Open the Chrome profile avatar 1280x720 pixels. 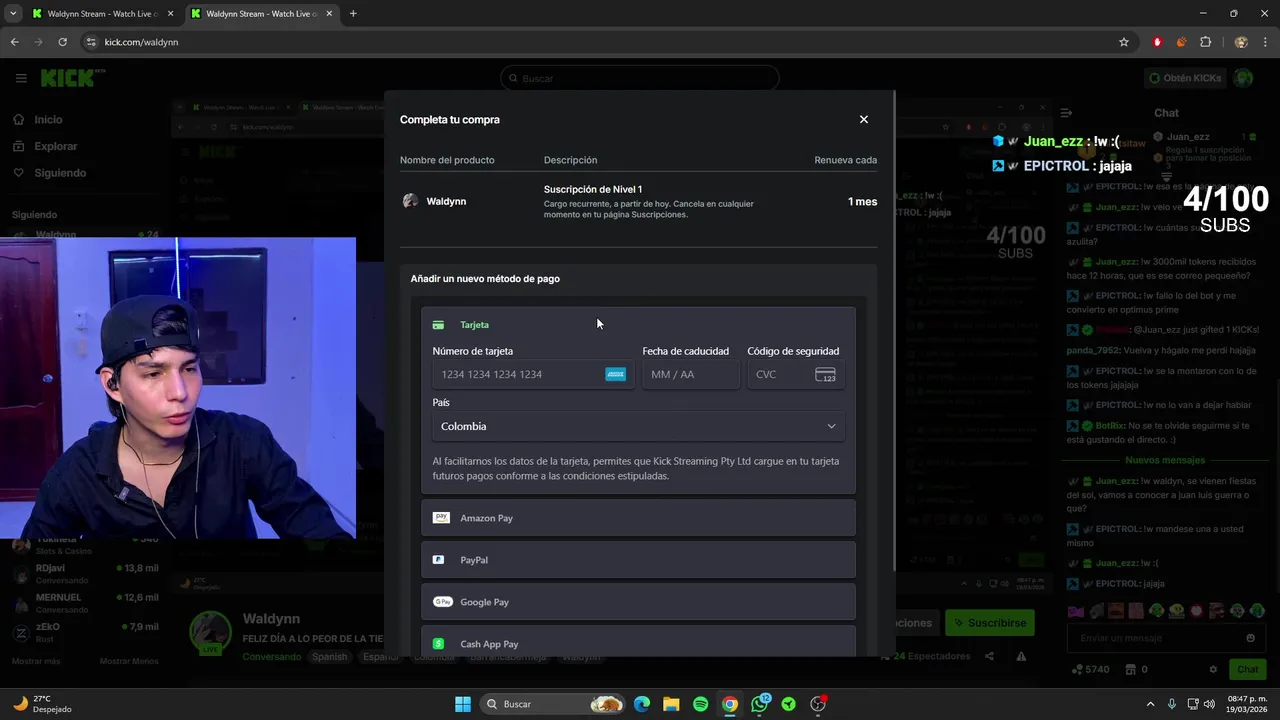point(1241,42)
